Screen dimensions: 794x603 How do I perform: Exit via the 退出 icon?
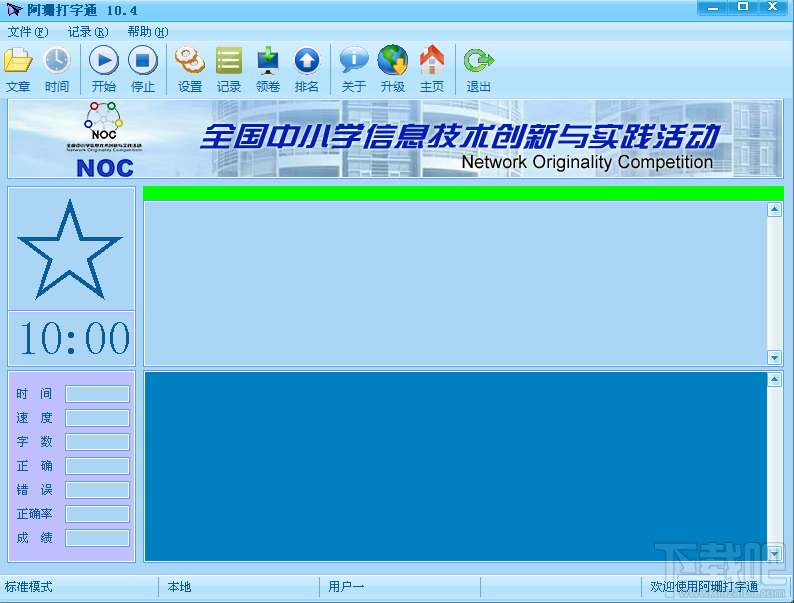pos(479,61)
